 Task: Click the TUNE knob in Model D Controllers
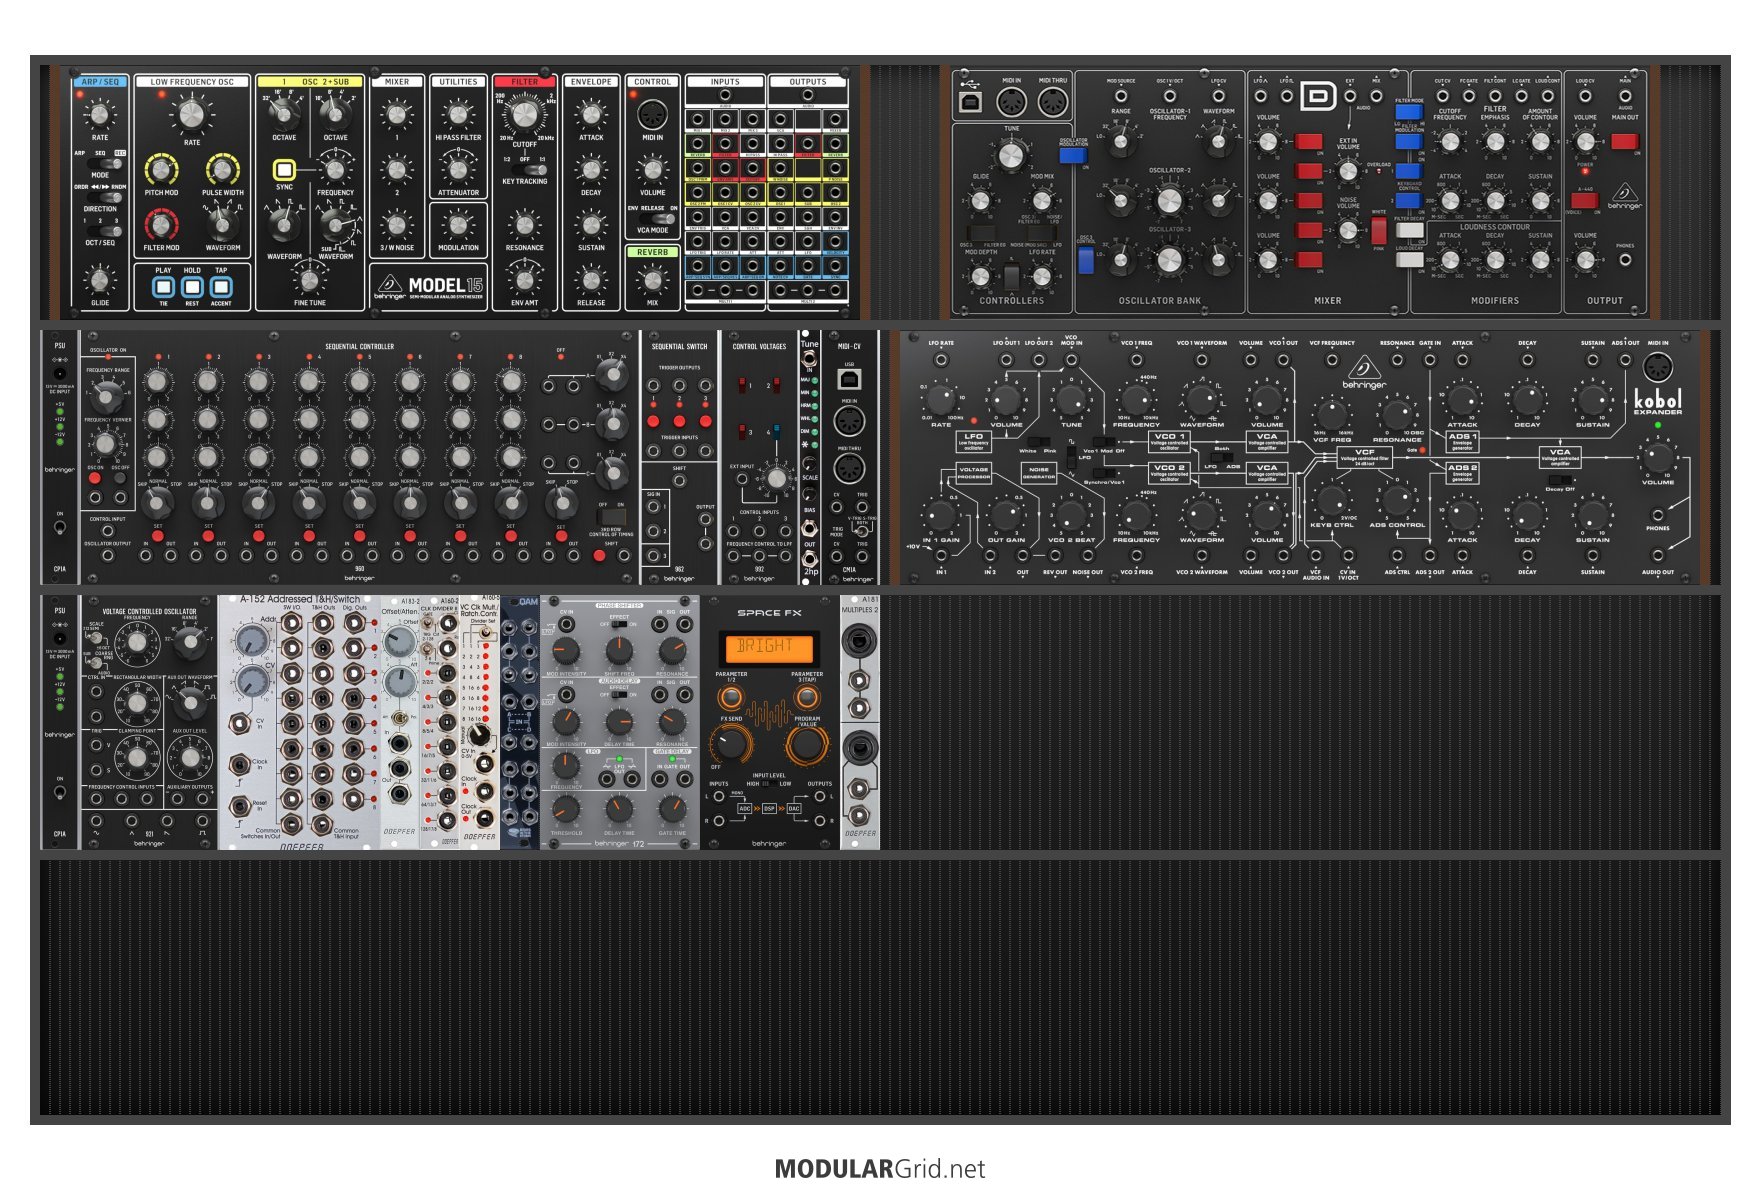tap(1011, 155)
